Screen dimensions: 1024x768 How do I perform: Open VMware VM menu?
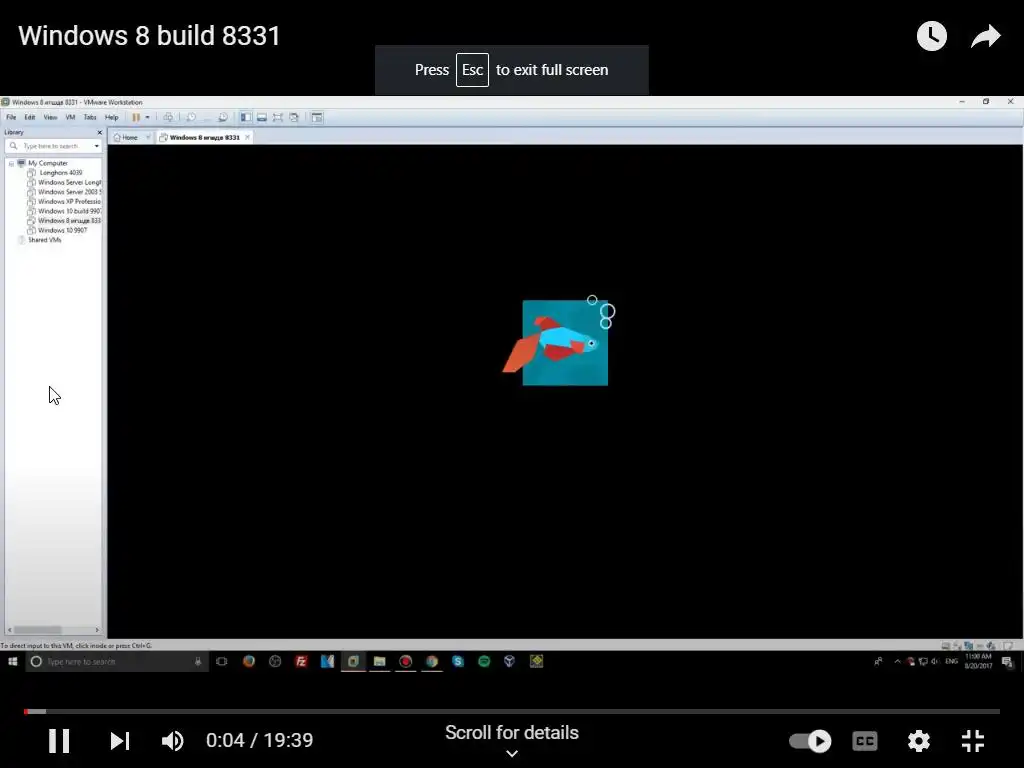point(70,118)
